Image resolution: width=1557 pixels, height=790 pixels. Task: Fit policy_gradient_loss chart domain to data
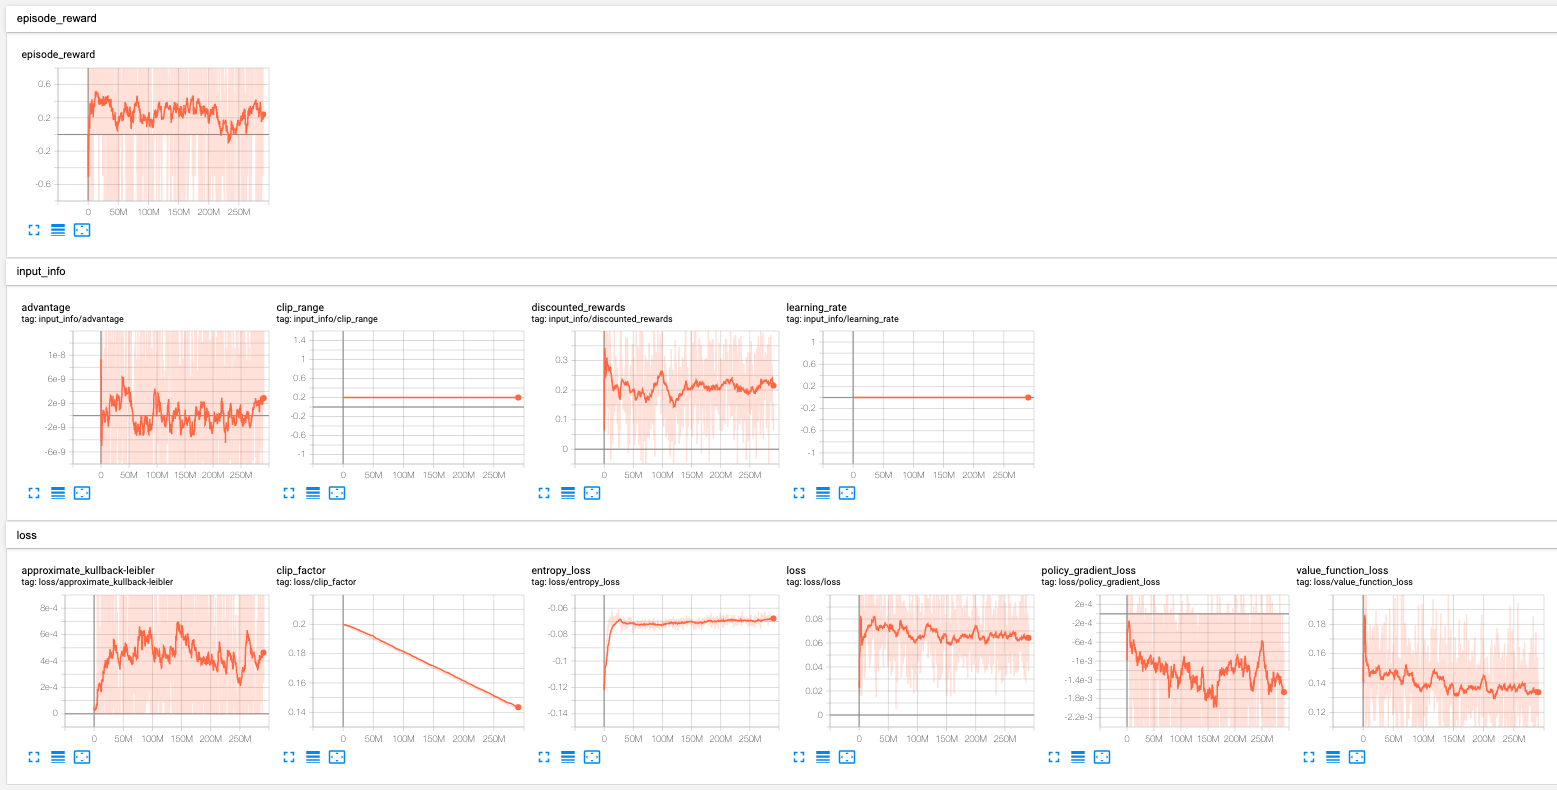click(1102, 757)
